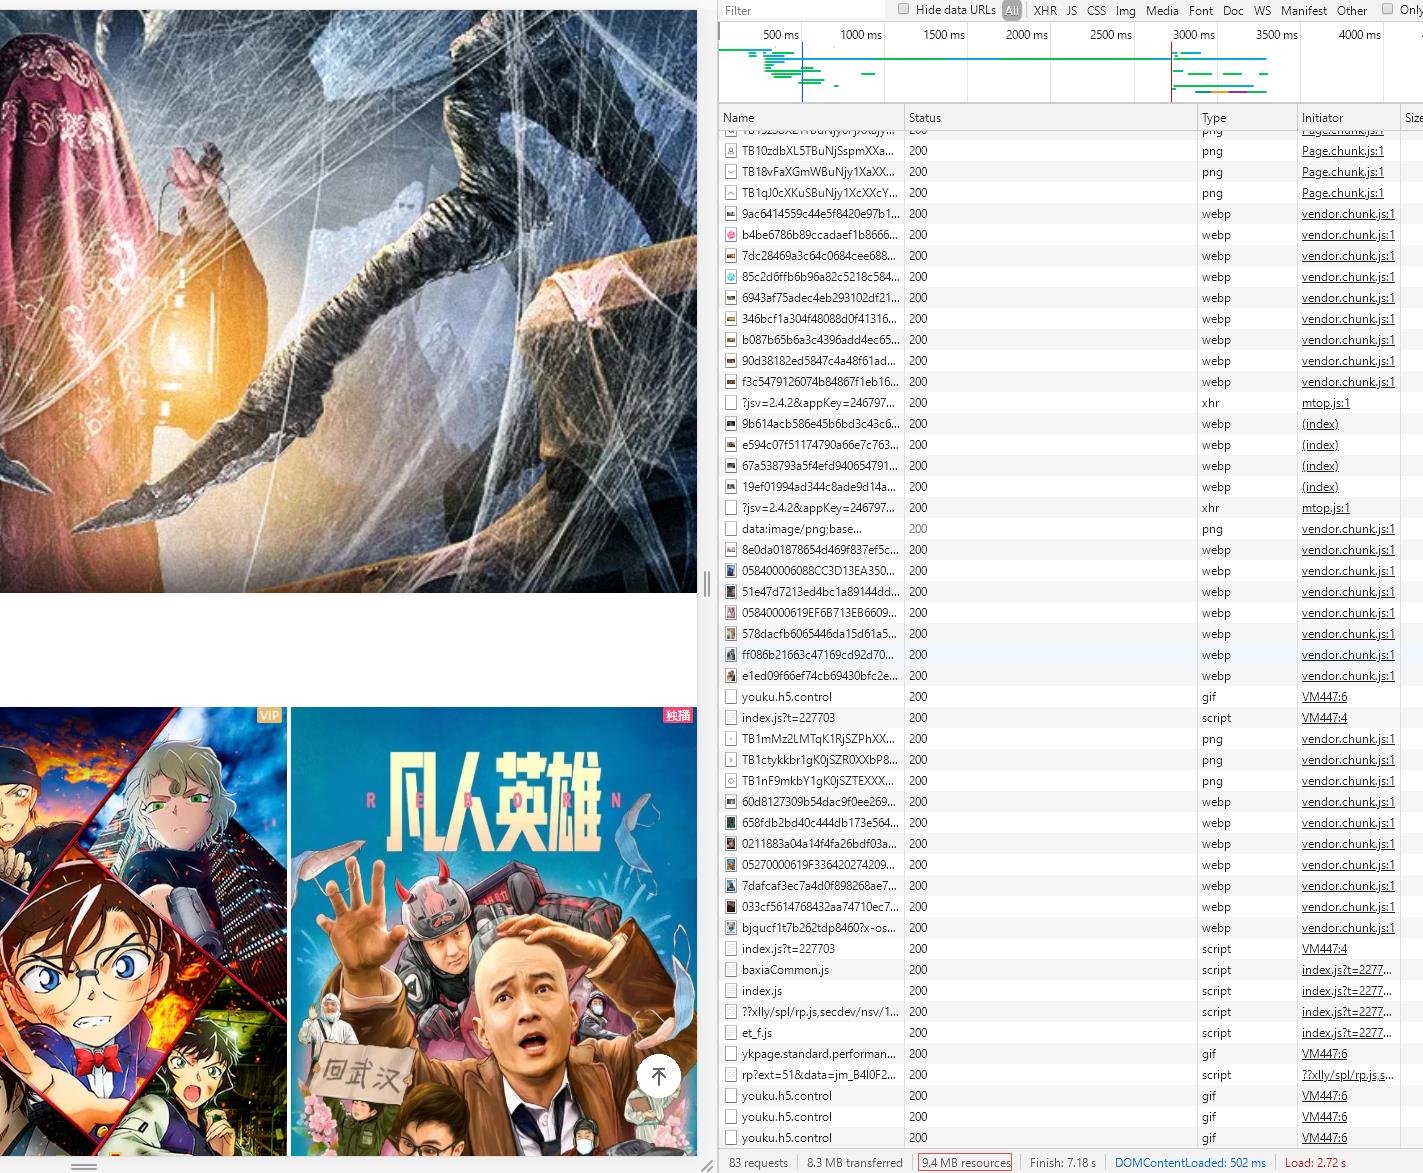Click the 1000 ms mark on timeline overview
The image size is (1423, 1173).
coord(861,34)
